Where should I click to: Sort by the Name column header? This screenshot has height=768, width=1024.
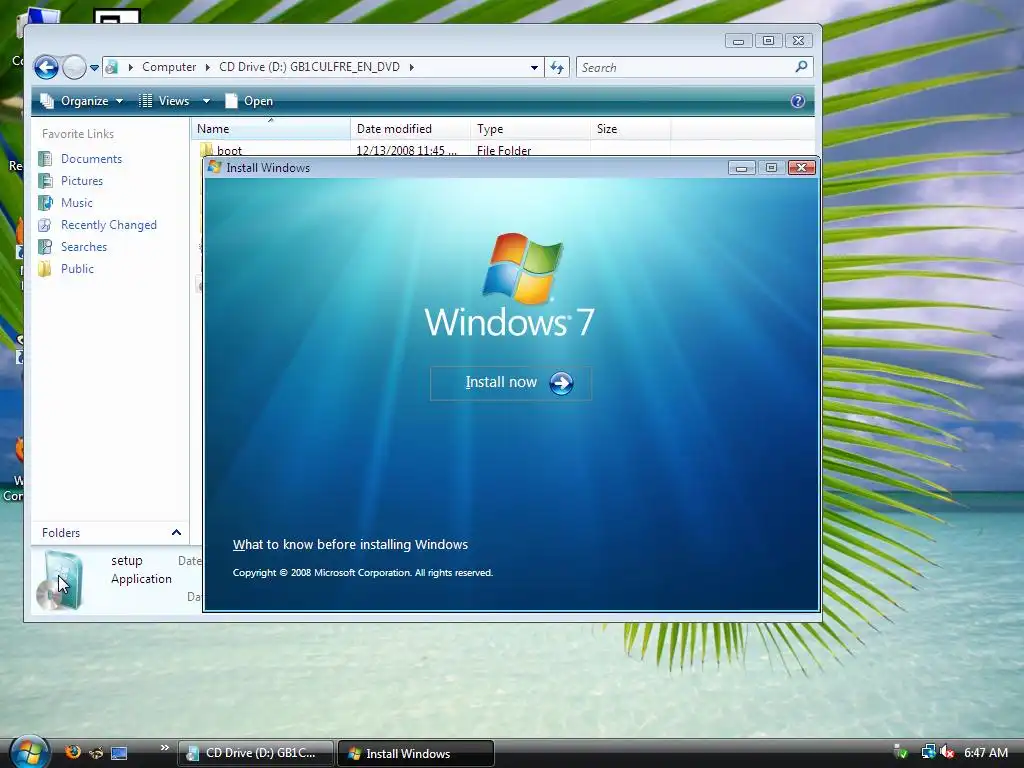(271, 129)
